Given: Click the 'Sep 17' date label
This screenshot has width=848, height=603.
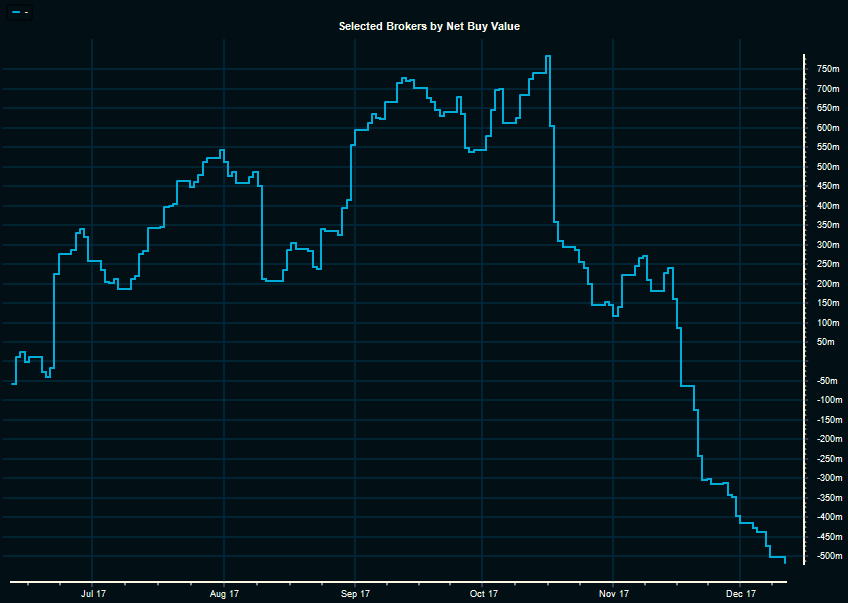Looking at the screenshot, I should (x=355, y=594).
